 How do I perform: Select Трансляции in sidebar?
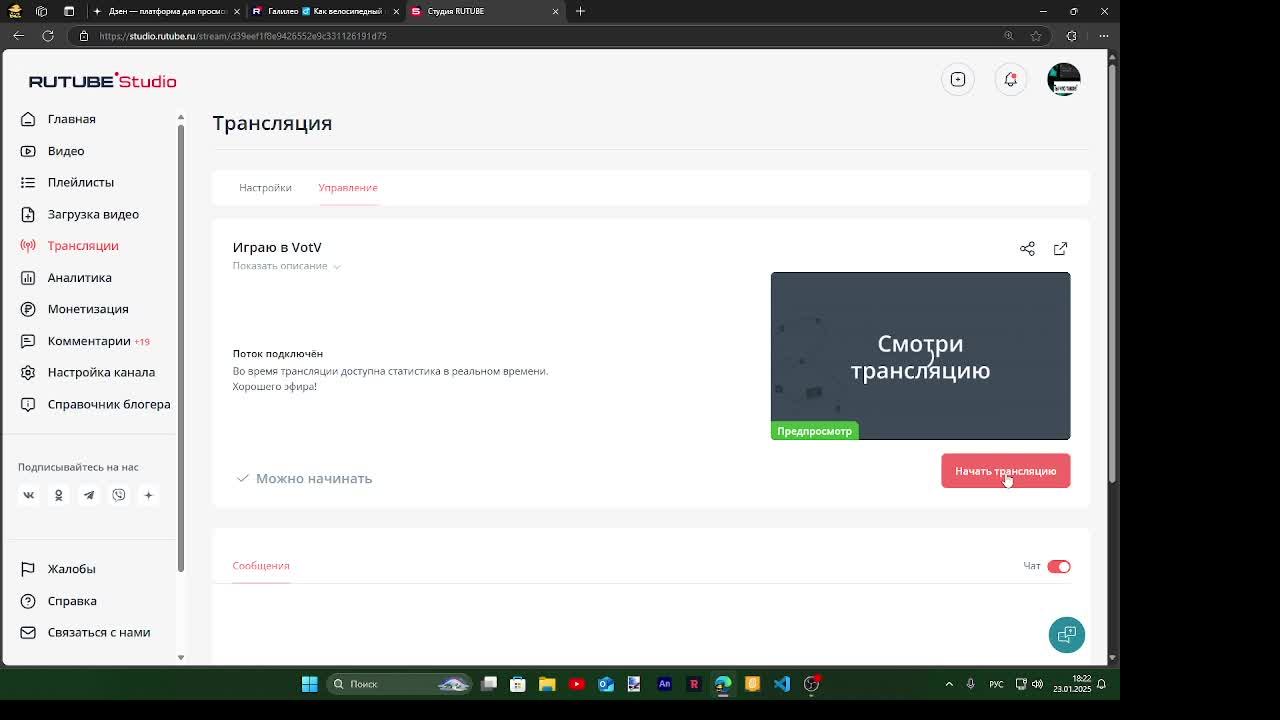pyautogui.click(x=70, y=245)
